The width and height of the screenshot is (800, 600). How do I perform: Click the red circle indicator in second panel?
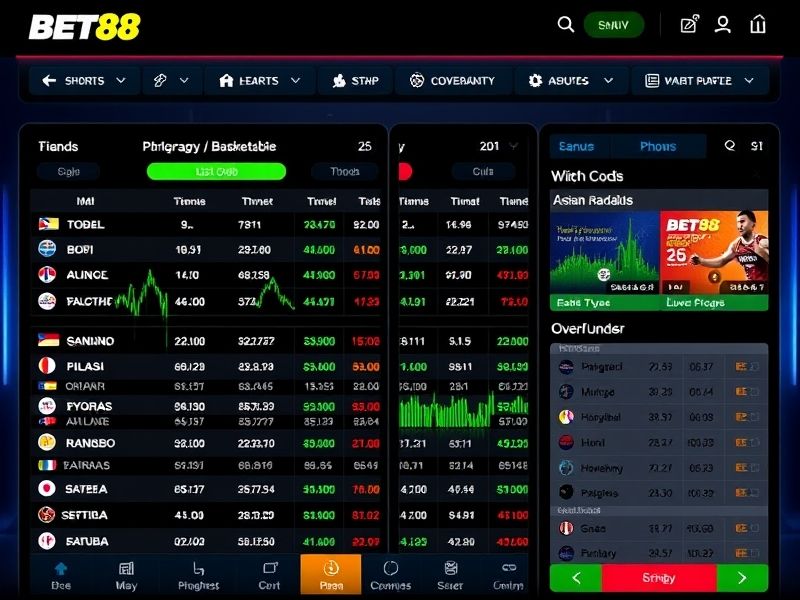pyautogui.click(x=405, y=171)
